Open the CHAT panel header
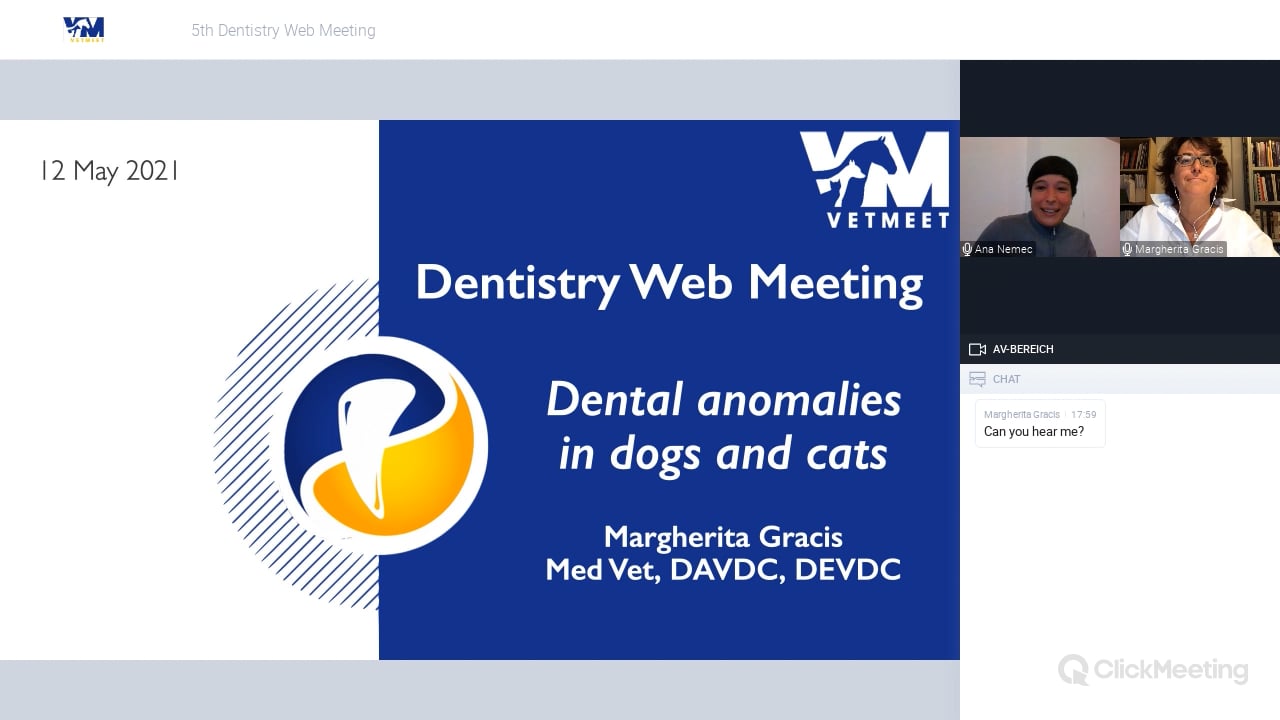1280x720 pixels. coord(1120,379)
